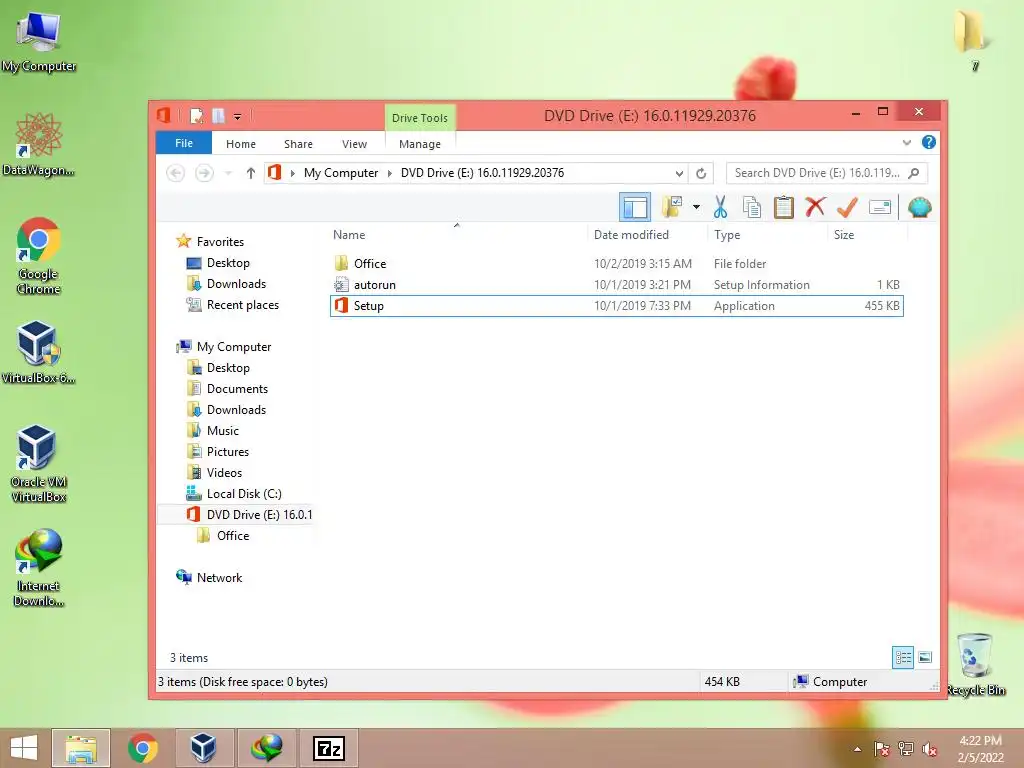Screen dimensions: 1024x768
Task: Switch to Details view button
Action: (x=903, y=658)
